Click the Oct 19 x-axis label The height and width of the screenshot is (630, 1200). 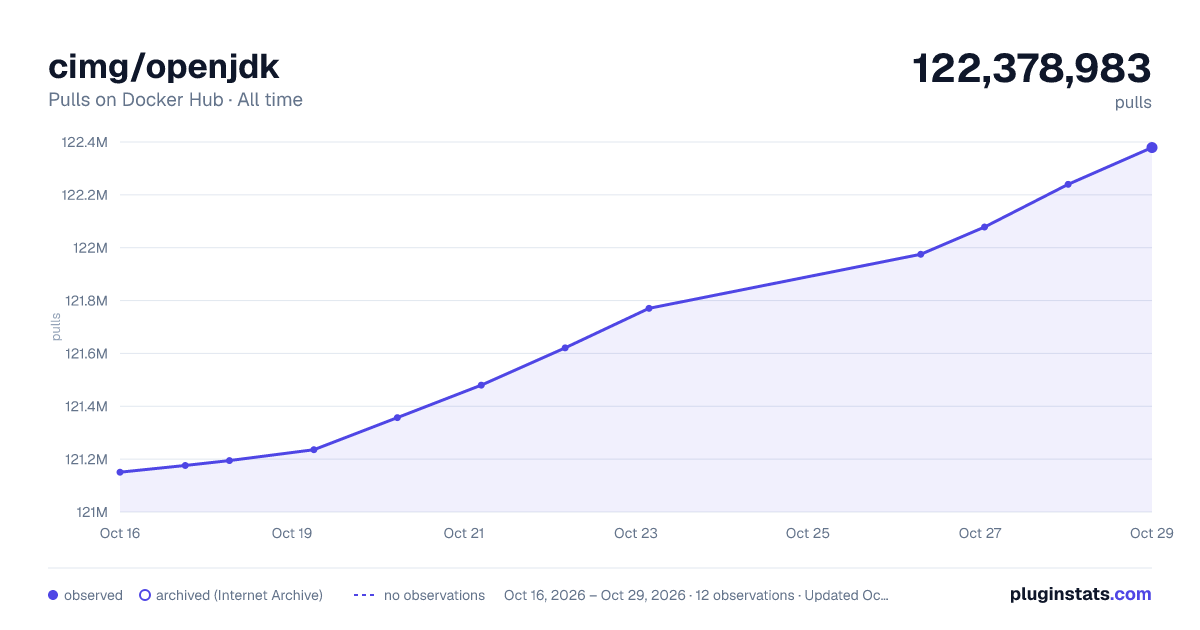click(x=292, y=533)
